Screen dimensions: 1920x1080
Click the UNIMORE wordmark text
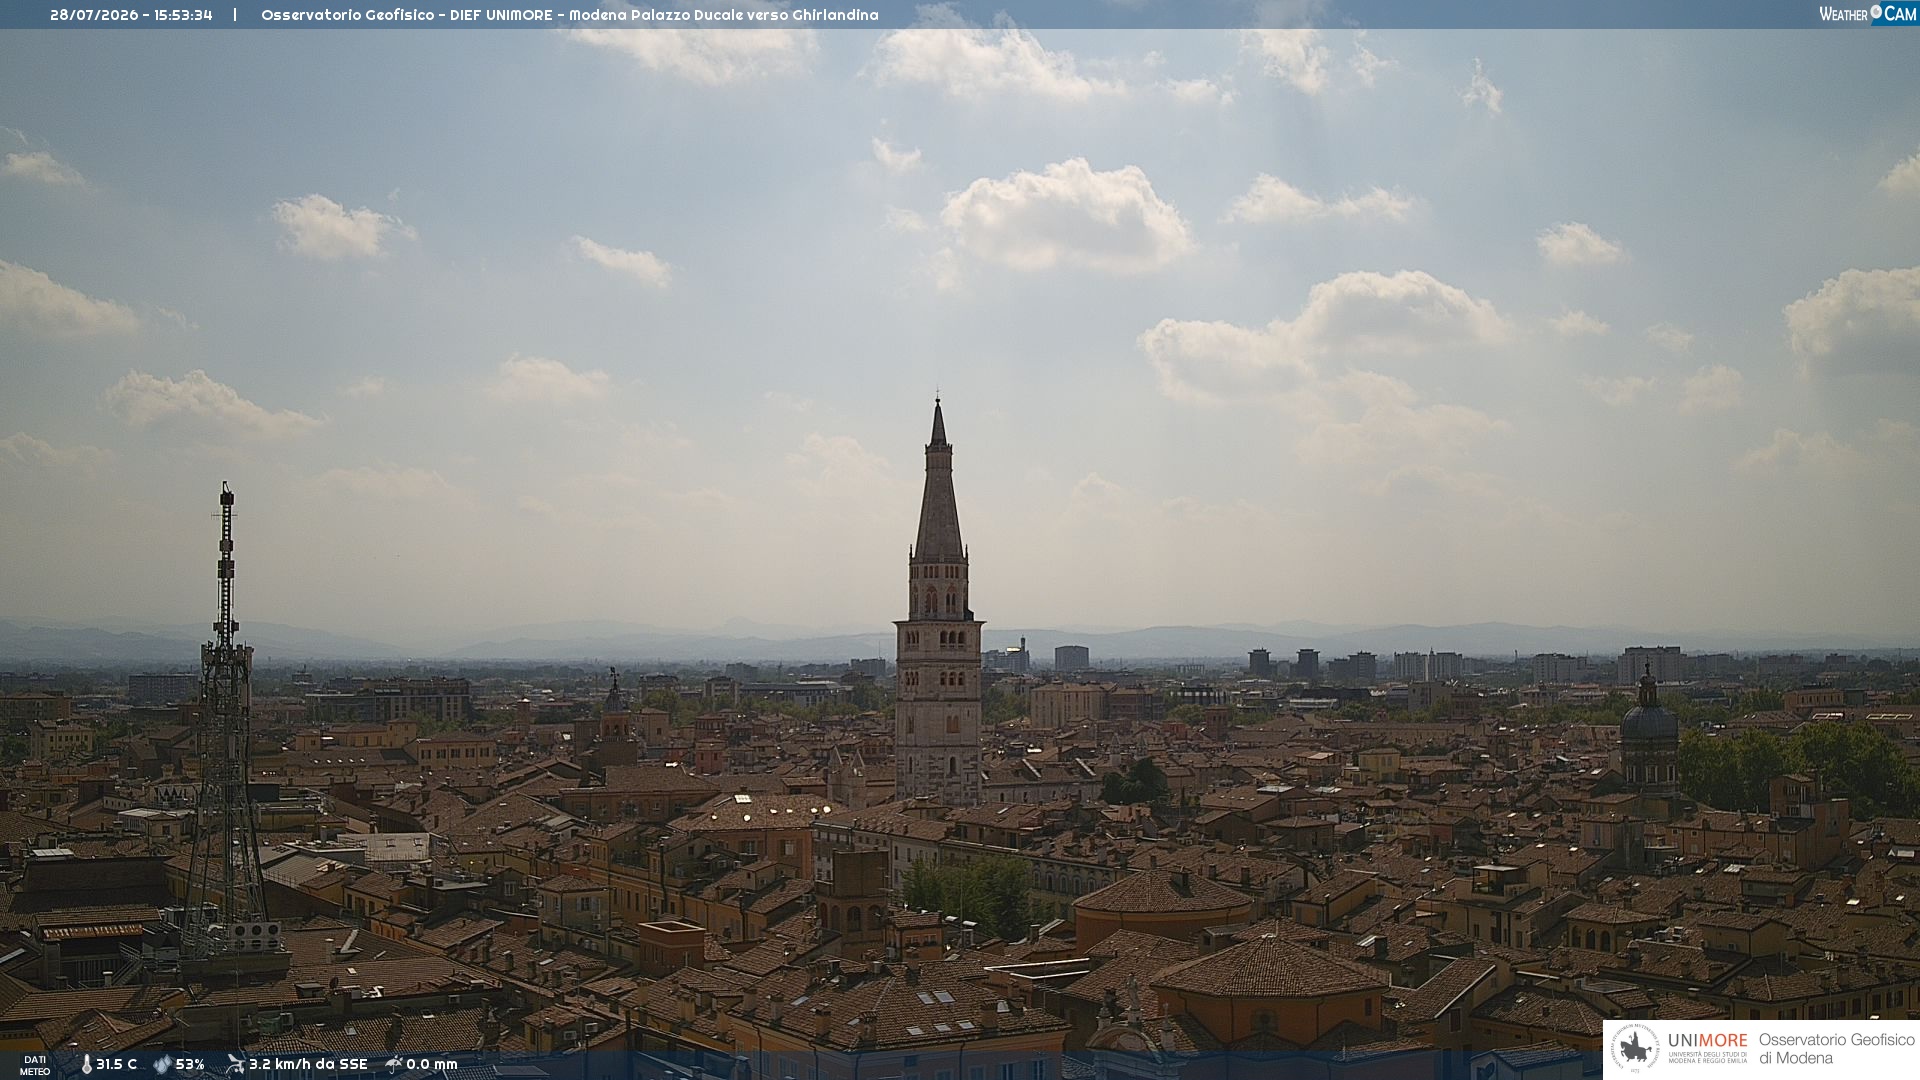point(1708,1041)
